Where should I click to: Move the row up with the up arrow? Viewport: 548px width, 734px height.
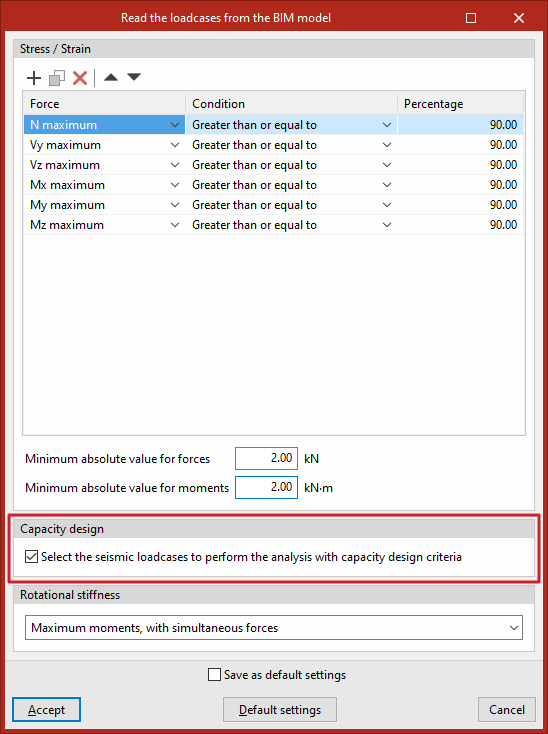[x=111, y=77]
